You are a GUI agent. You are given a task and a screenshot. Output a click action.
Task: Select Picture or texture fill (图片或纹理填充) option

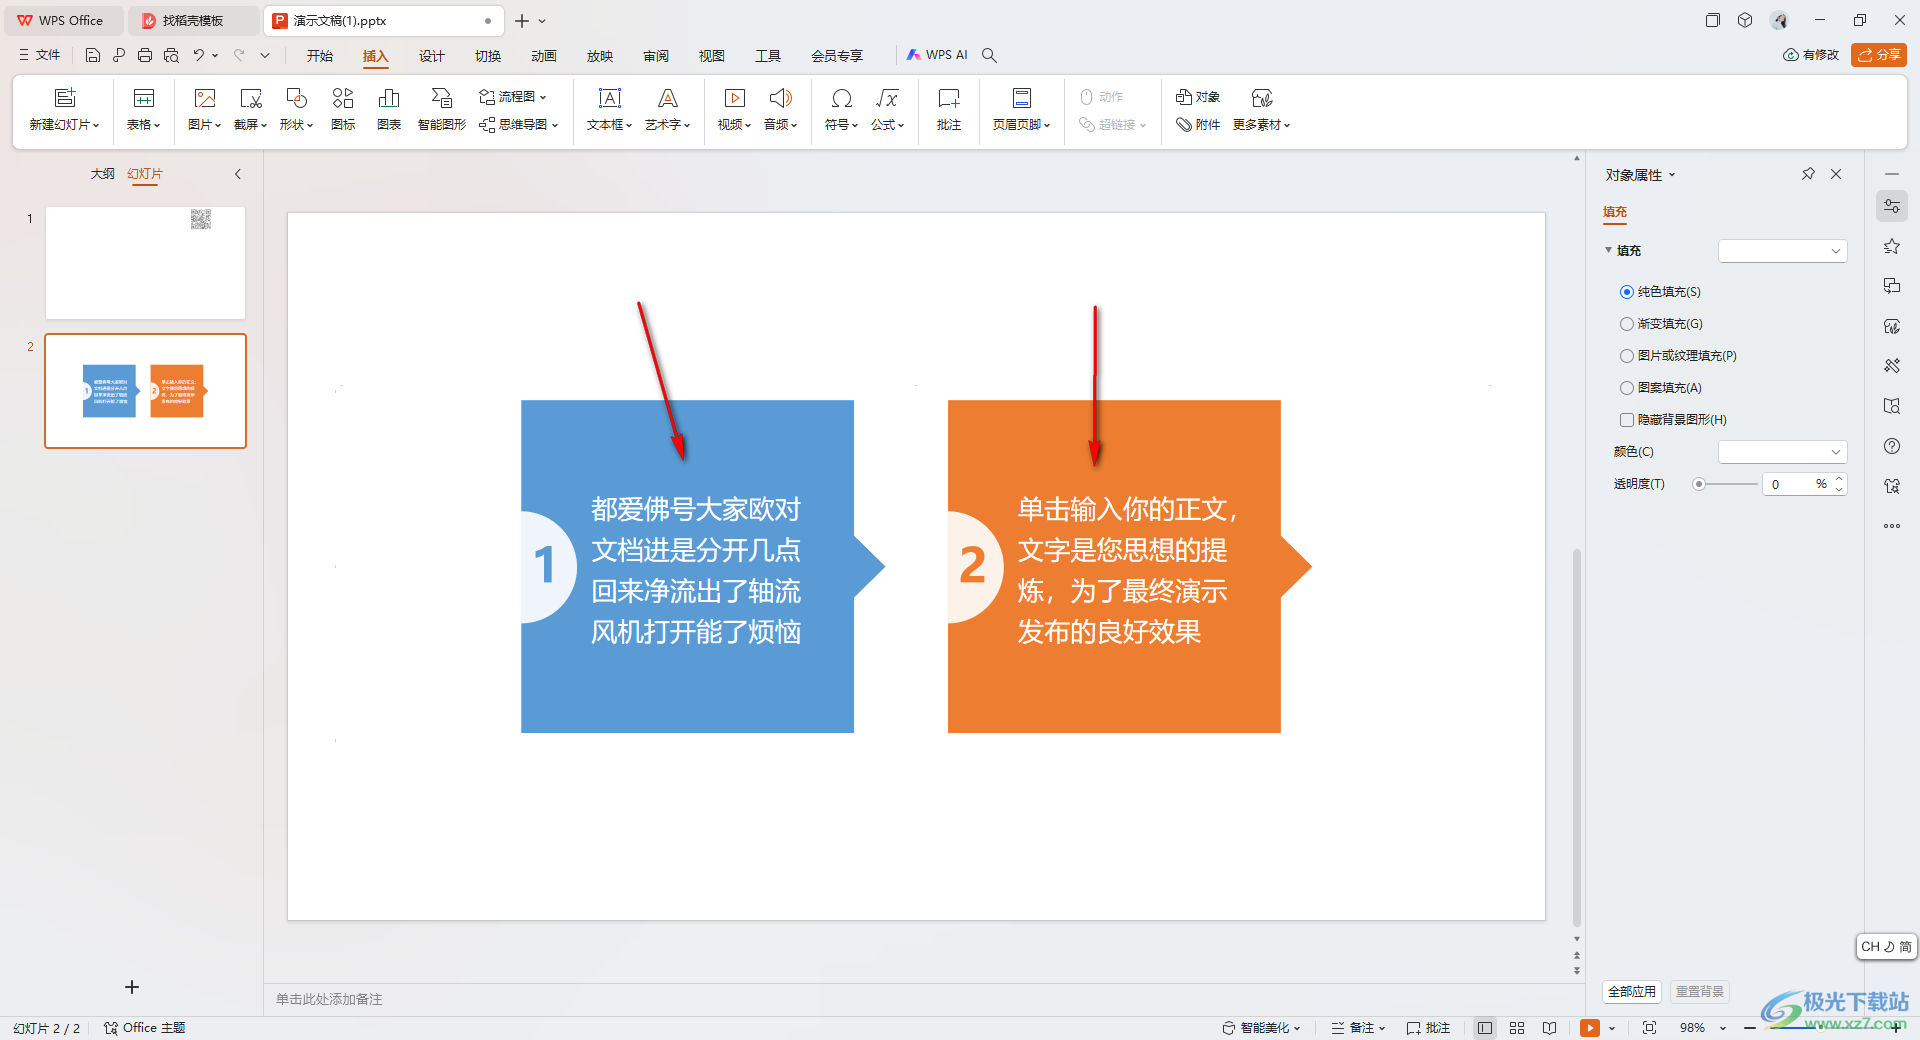coord(1627,356)
